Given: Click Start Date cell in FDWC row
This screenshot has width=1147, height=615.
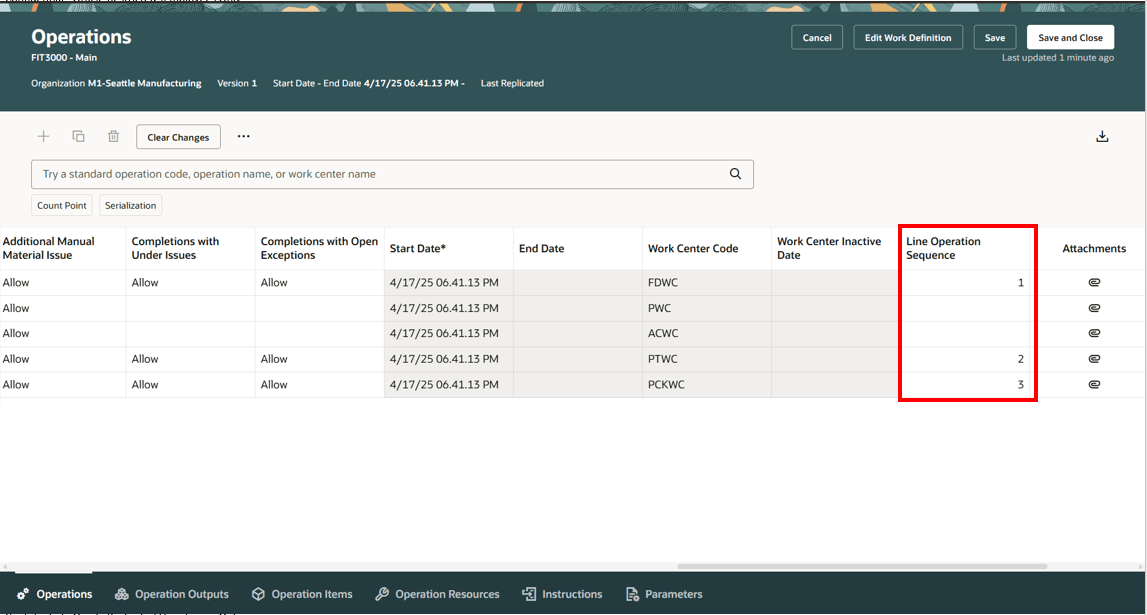Looking at the screenshot, I should click(x=448, y=282).
